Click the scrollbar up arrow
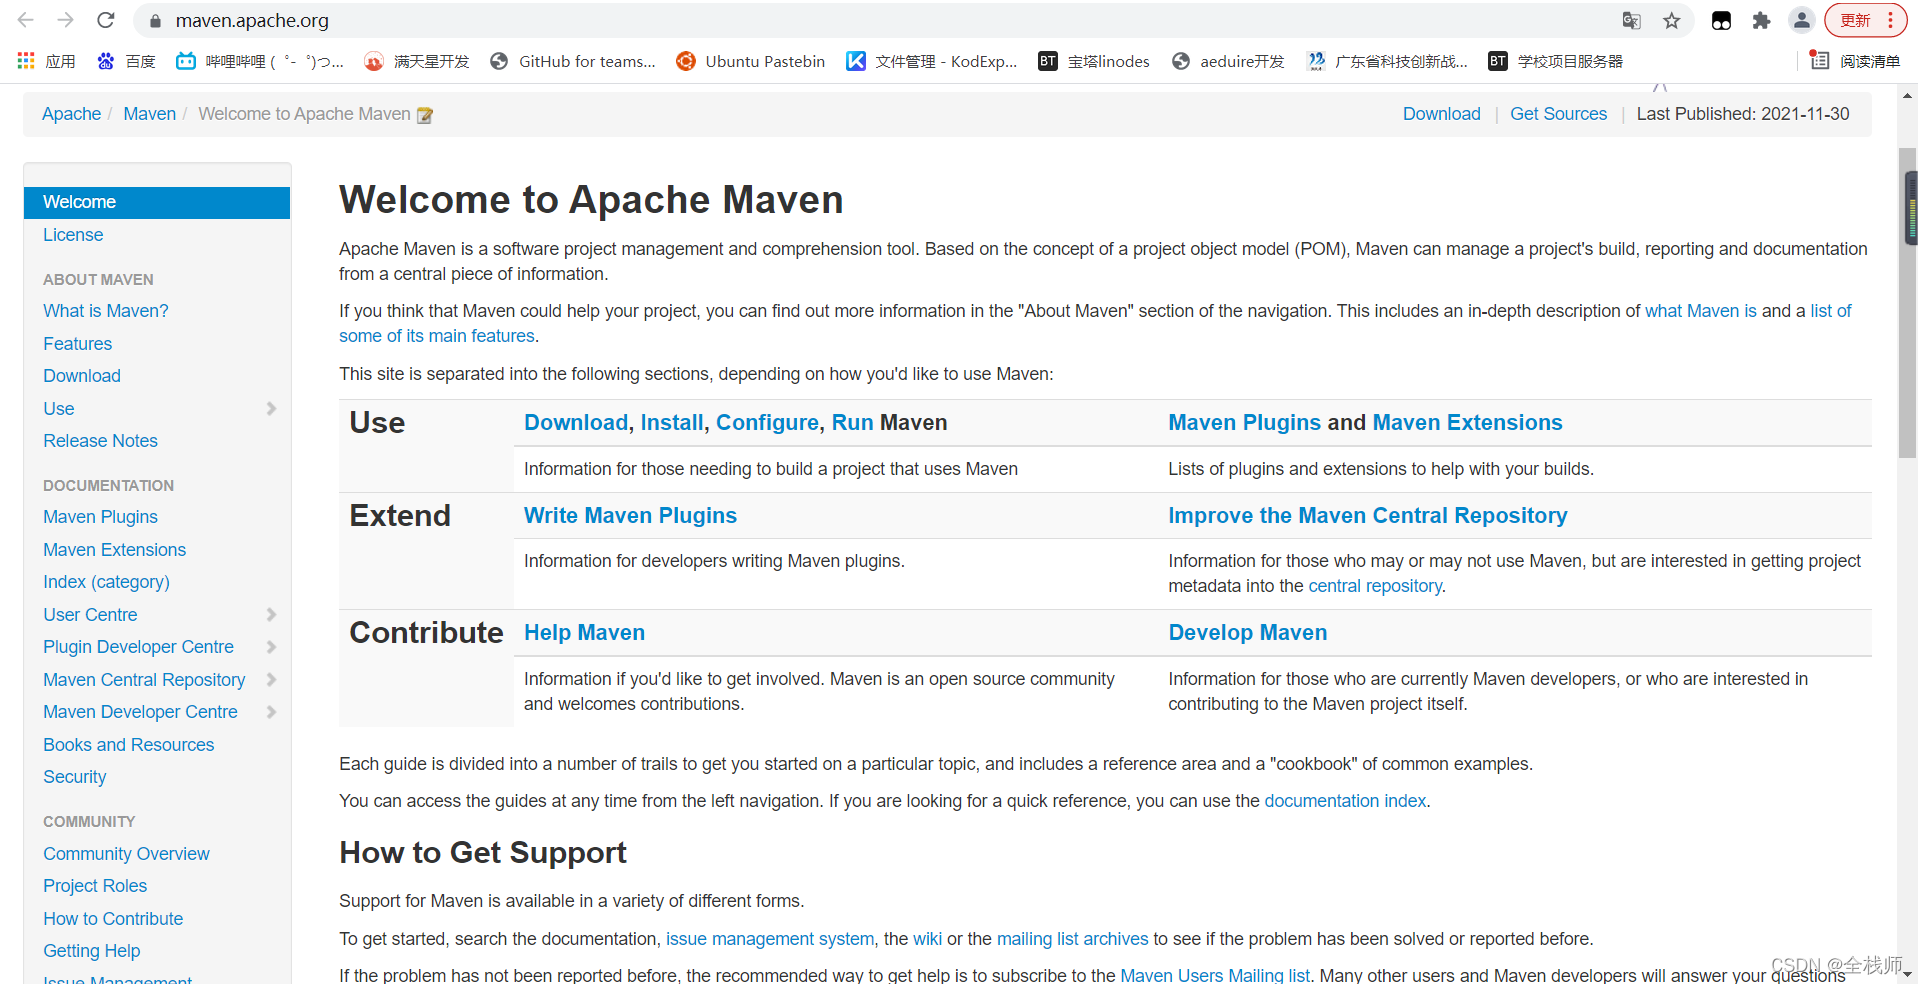The image size is (1918, 984). pyautogui.click(x=1908, y=96)
